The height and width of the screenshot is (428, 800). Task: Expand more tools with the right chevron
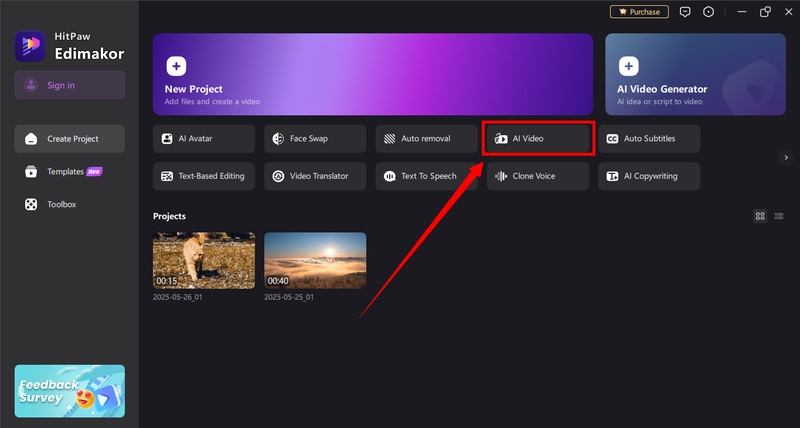[x=786, y=157]
